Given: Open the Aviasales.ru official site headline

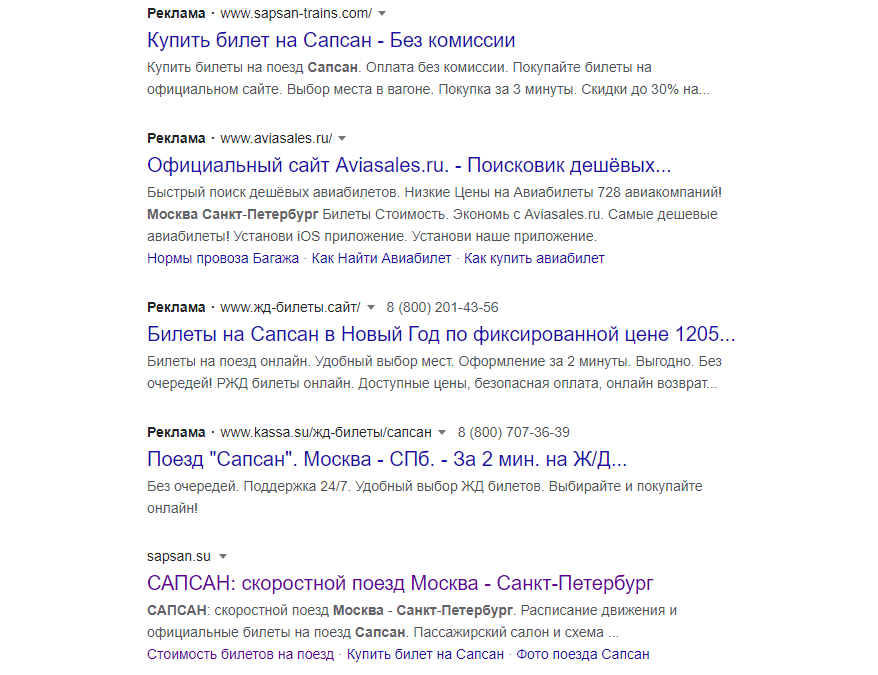Looking at the screenshot, I should point(408,165).
